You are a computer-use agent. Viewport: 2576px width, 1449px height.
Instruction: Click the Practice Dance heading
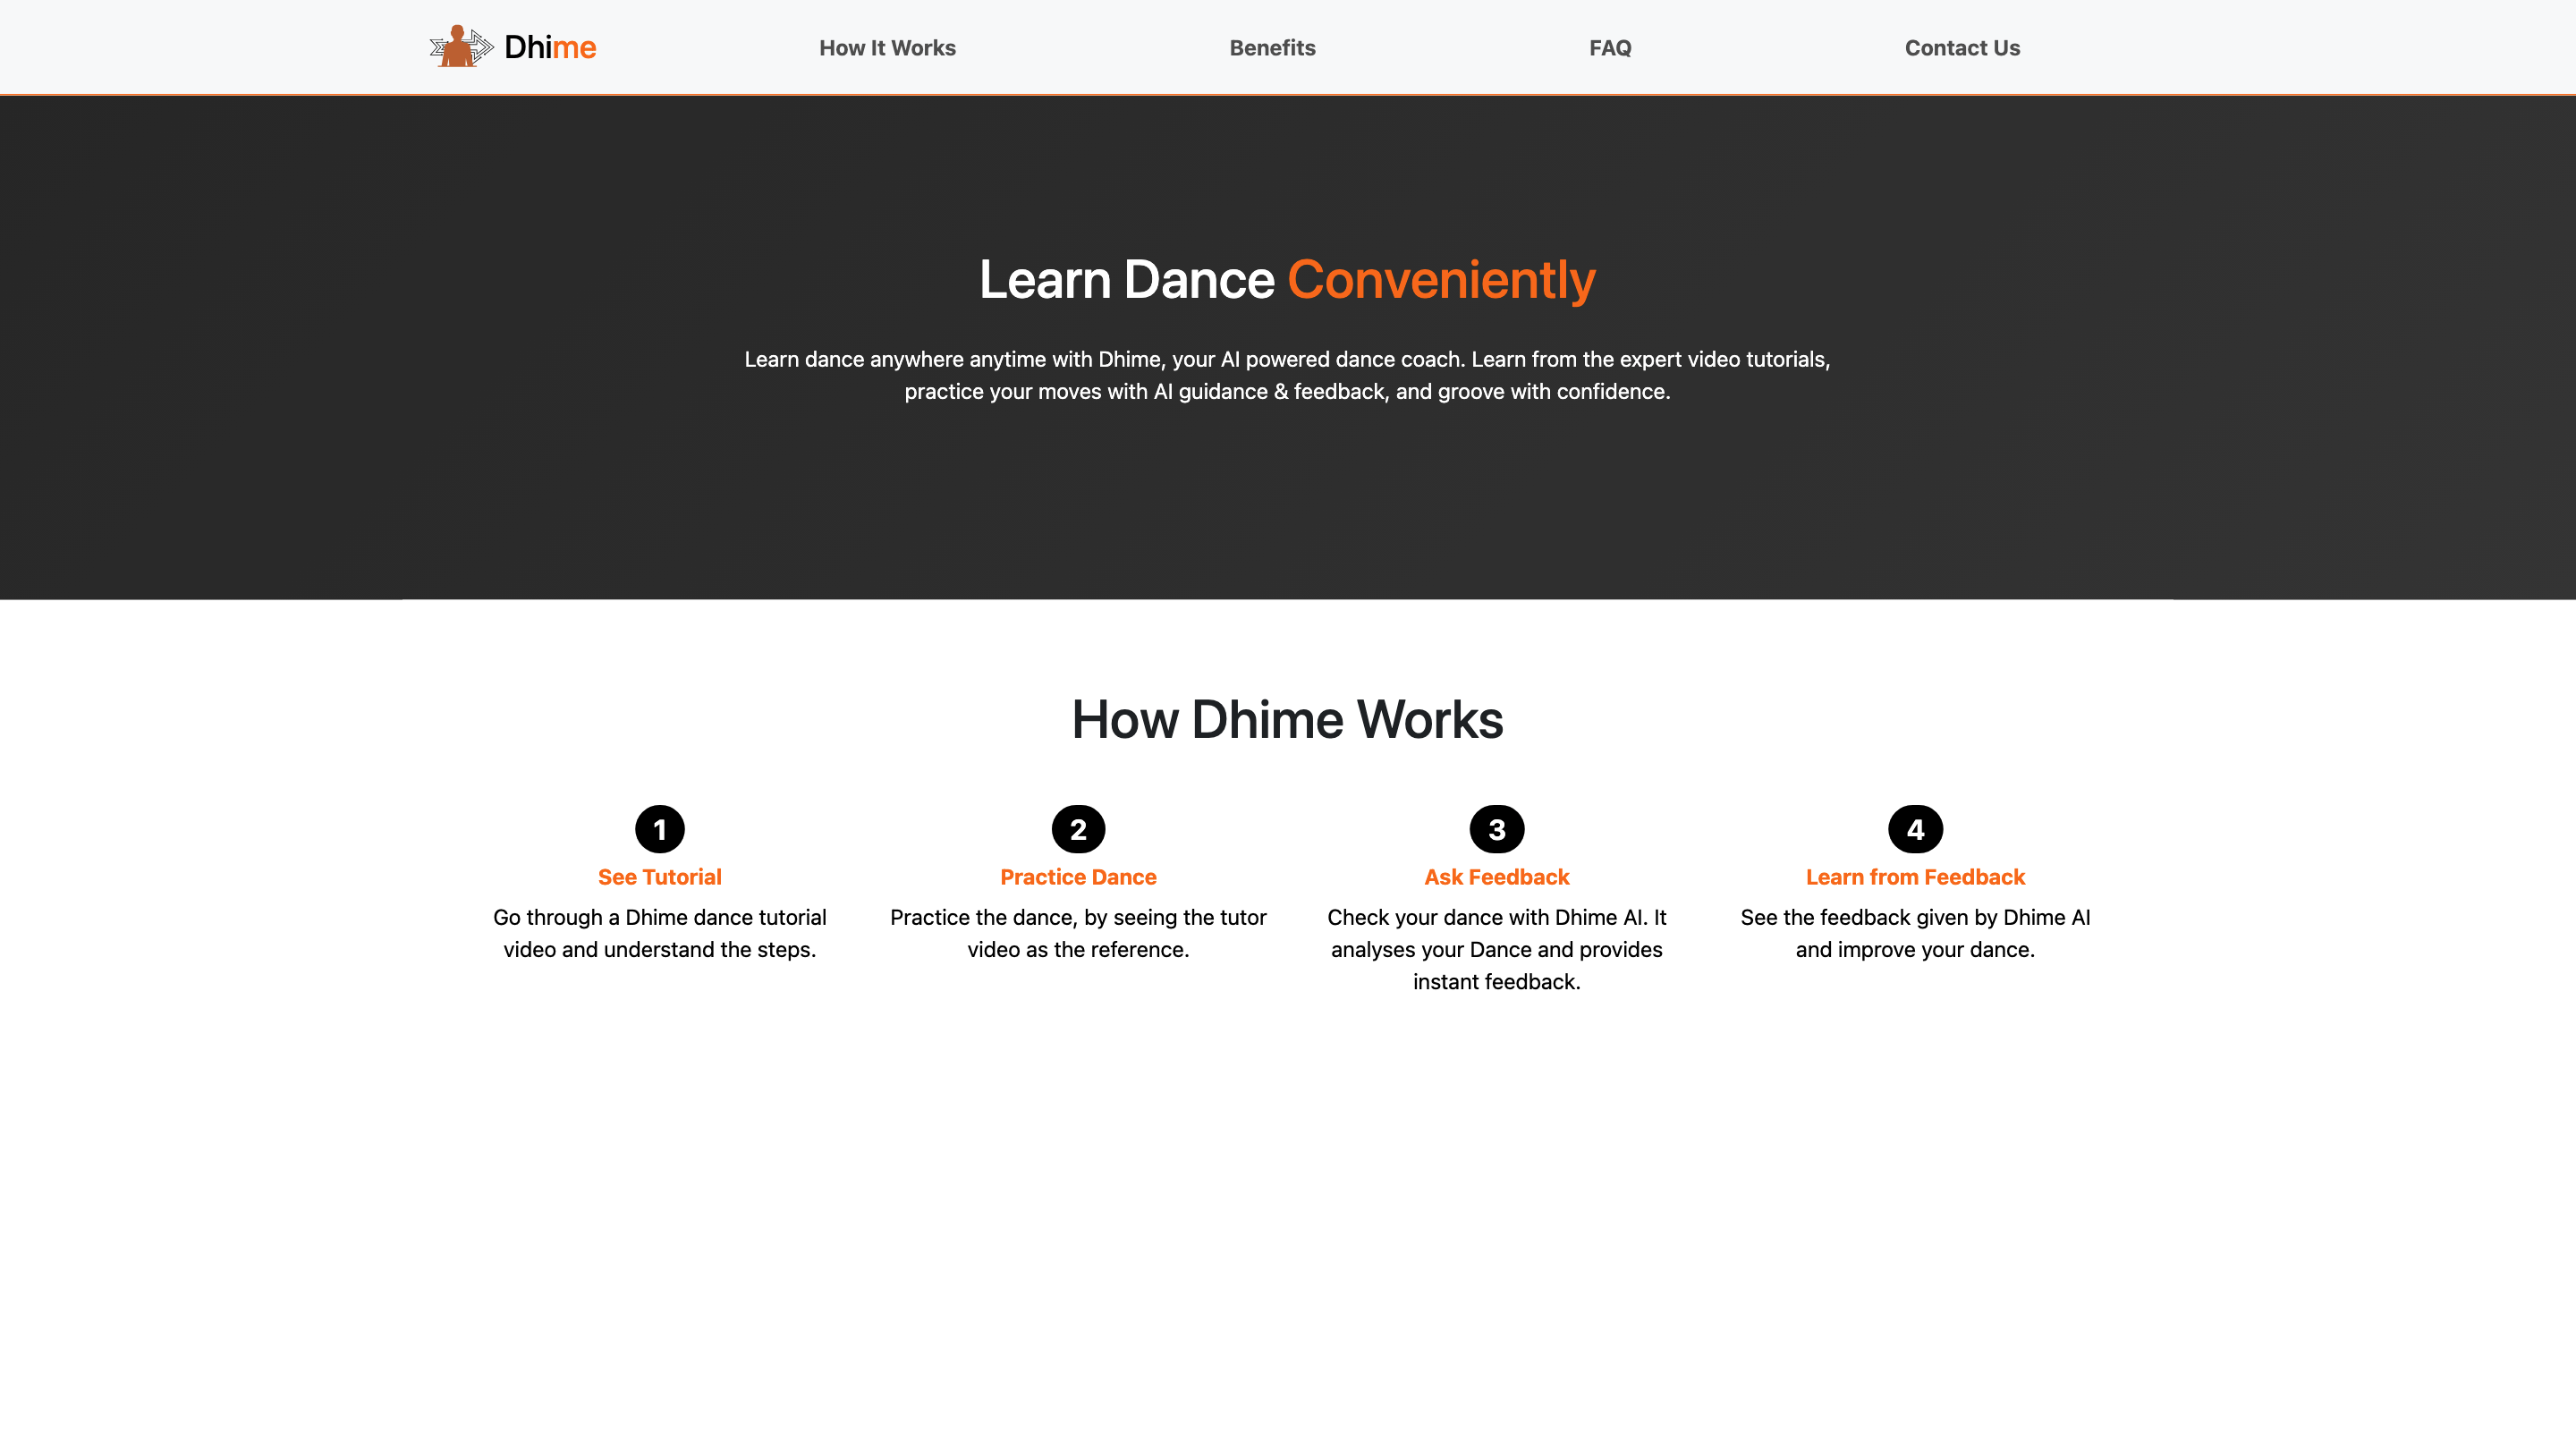(1078, 877)
